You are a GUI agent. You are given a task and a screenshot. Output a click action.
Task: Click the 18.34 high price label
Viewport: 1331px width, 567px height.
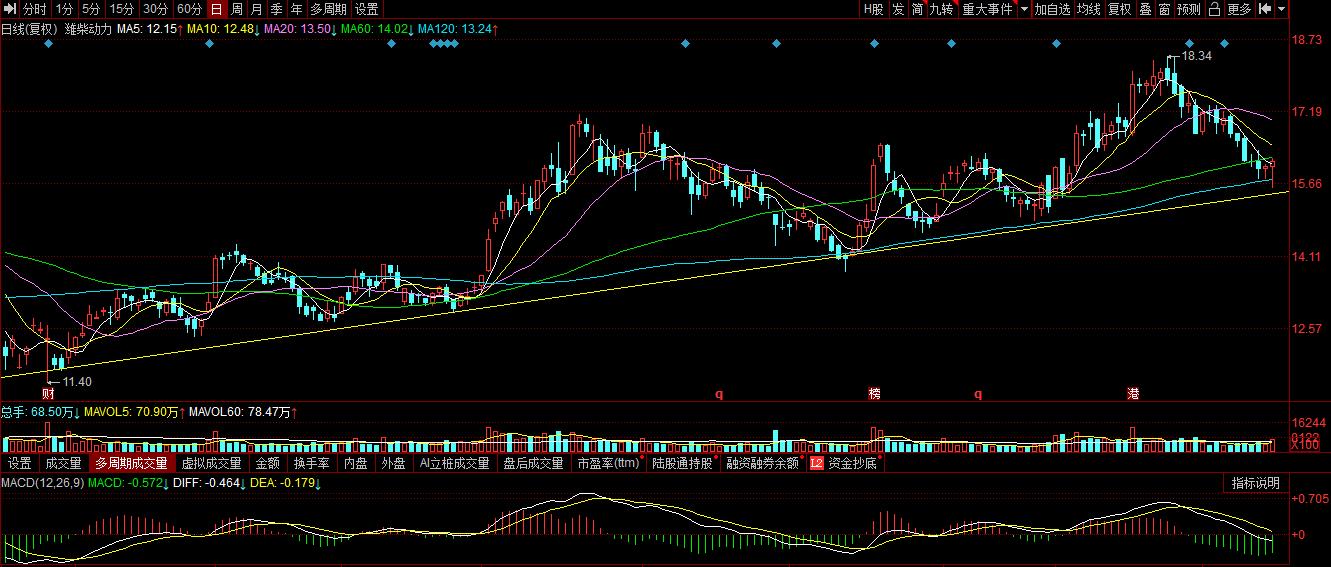point(1196,57)
